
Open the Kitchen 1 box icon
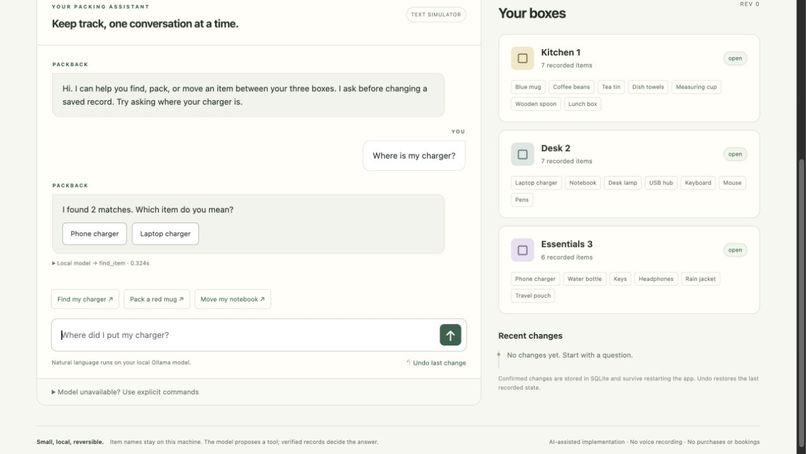(522, 58)
